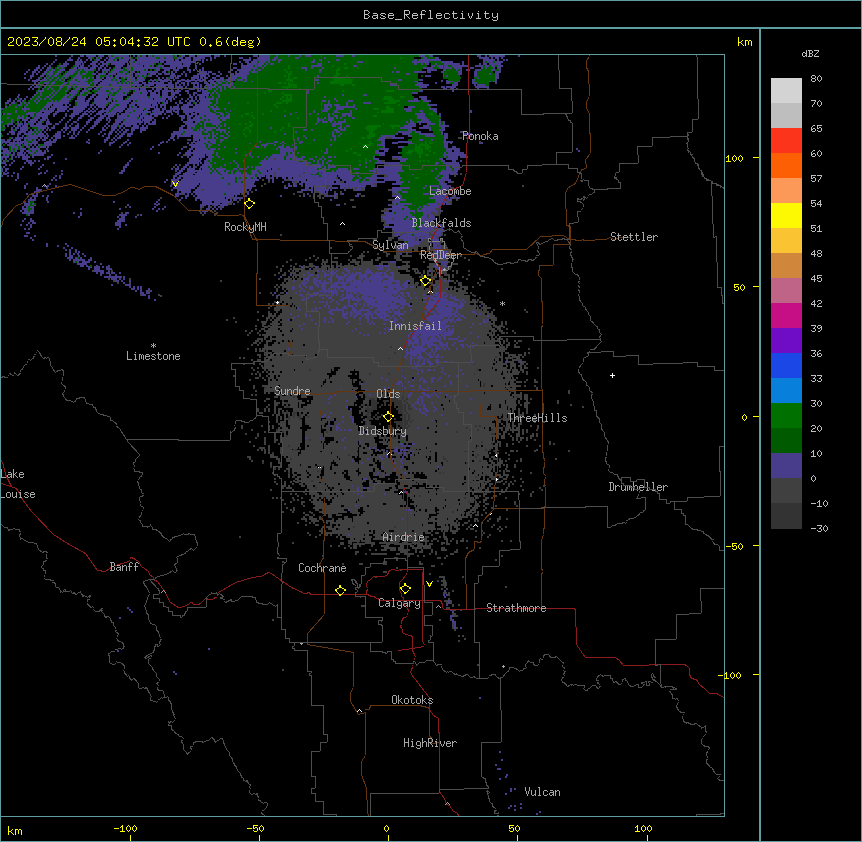Click the yellow diamond marker south of RedDeer
The width and height of the screenshot is (862, 842).
(x=426, y=281)
